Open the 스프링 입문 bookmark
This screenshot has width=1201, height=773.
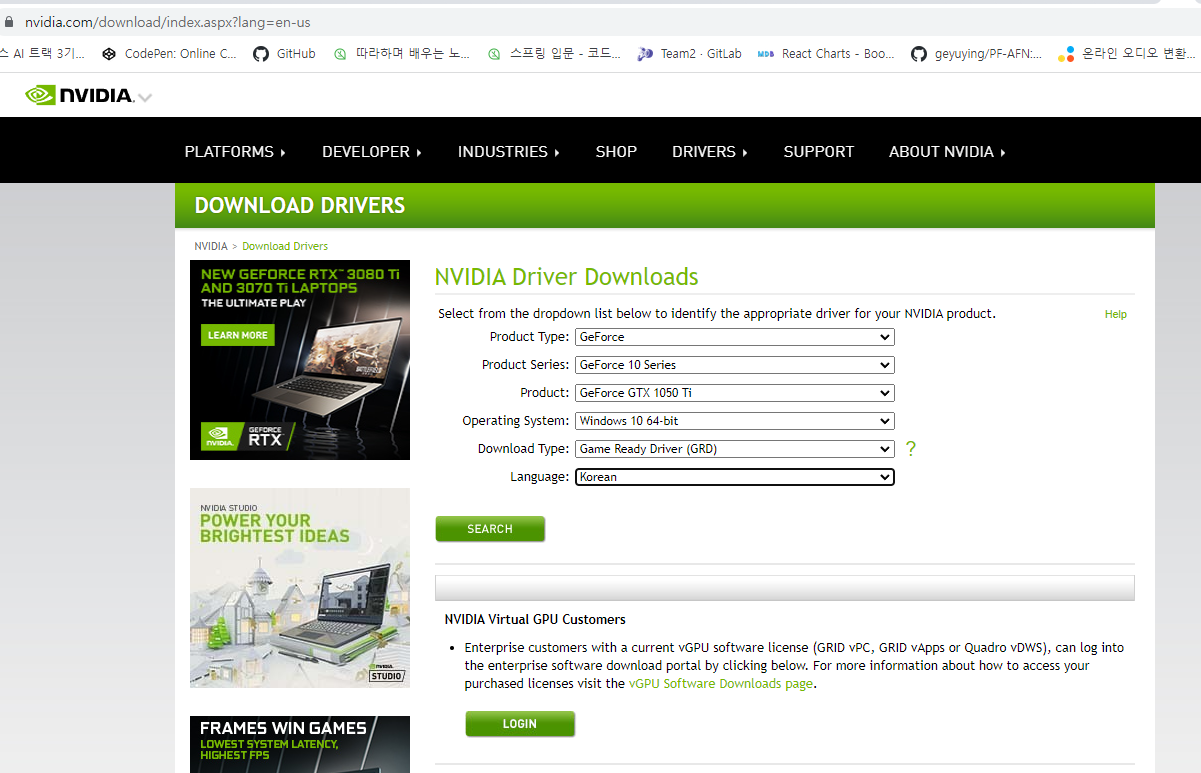click(553, 54)
